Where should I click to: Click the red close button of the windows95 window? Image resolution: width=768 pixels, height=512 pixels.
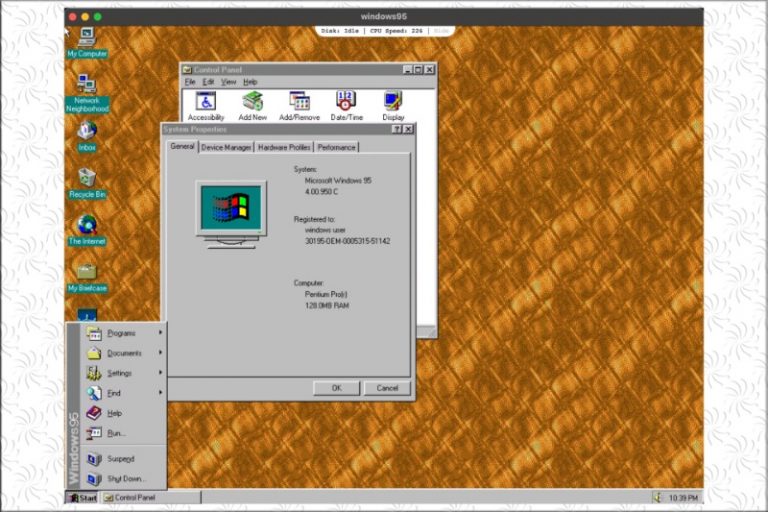click(x=72, y=17)
